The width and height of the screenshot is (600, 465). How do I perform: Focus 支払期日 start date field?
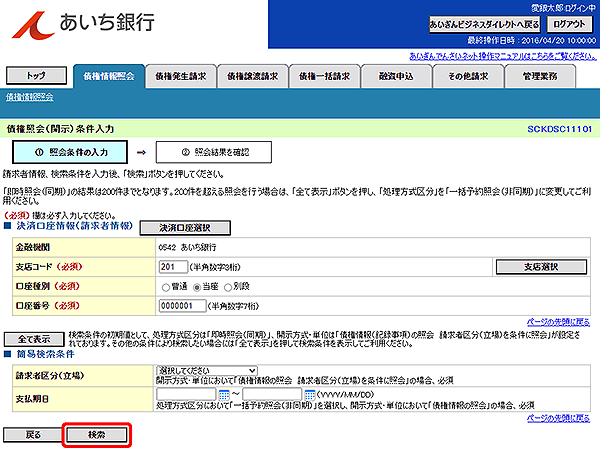pos(186,394)
